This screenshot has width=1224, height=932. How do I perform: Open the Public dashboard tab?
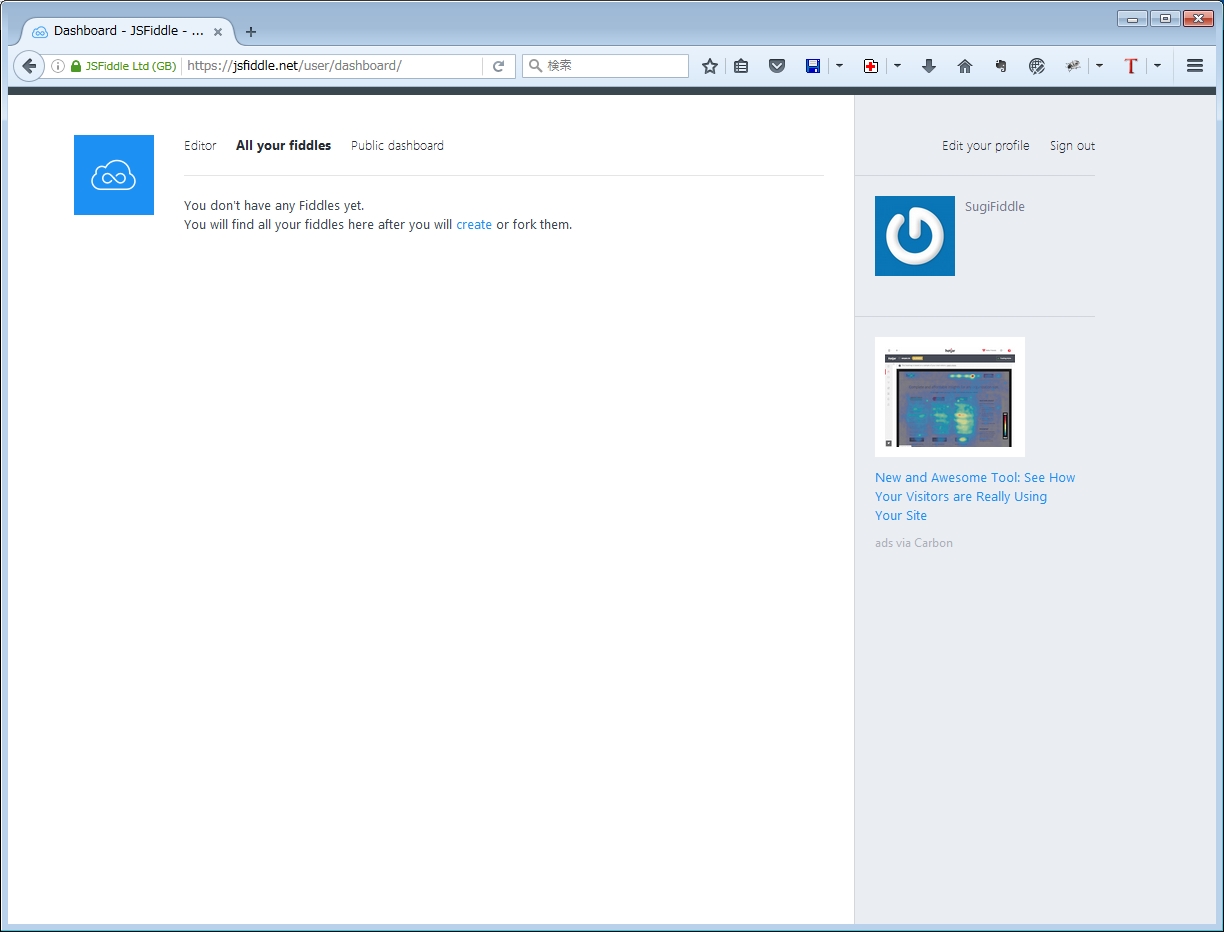(x=397, y=146)
